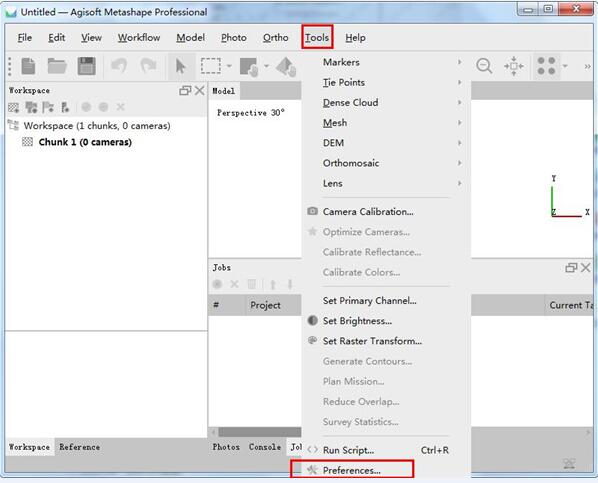Viewport: 598px width, 483px height.
Task: Open the Model menu
Action: [x=190, y=38]
